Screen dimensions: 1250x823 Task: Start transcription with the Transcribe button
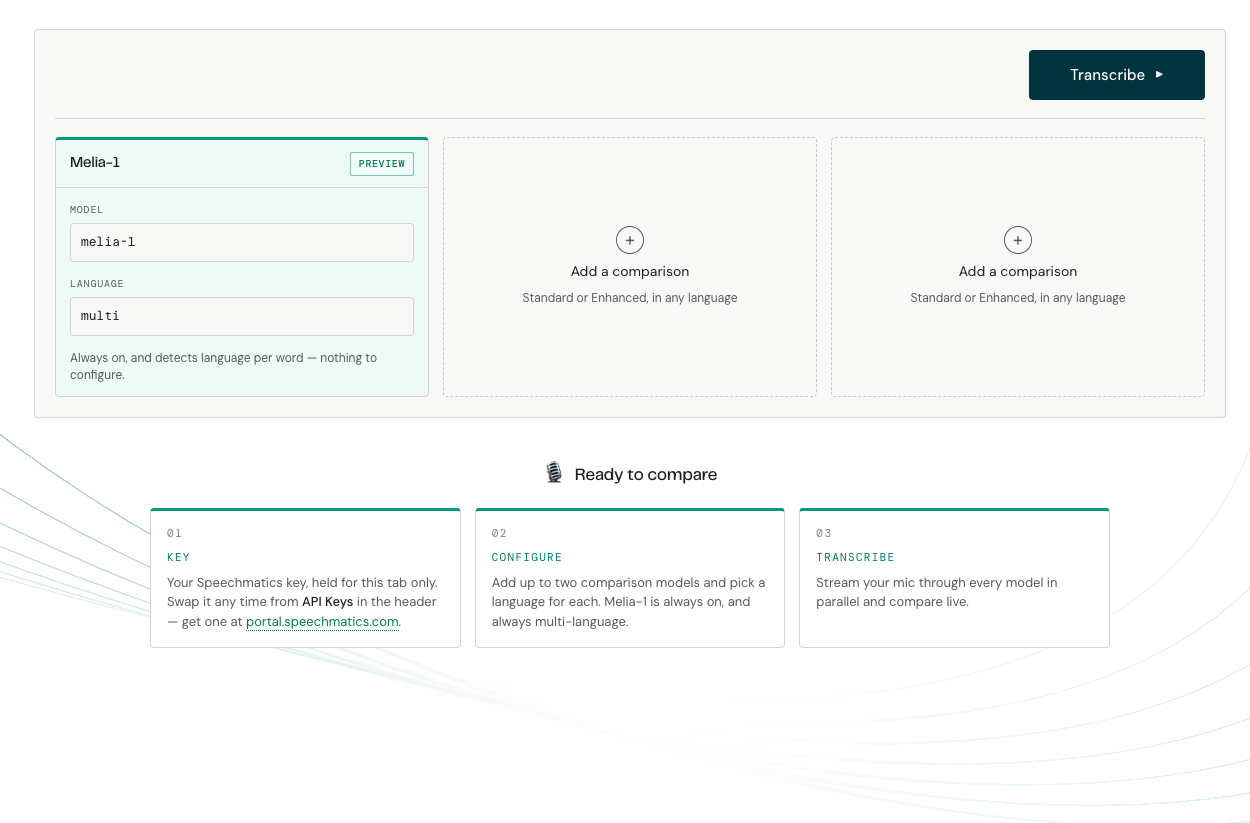1117,75
